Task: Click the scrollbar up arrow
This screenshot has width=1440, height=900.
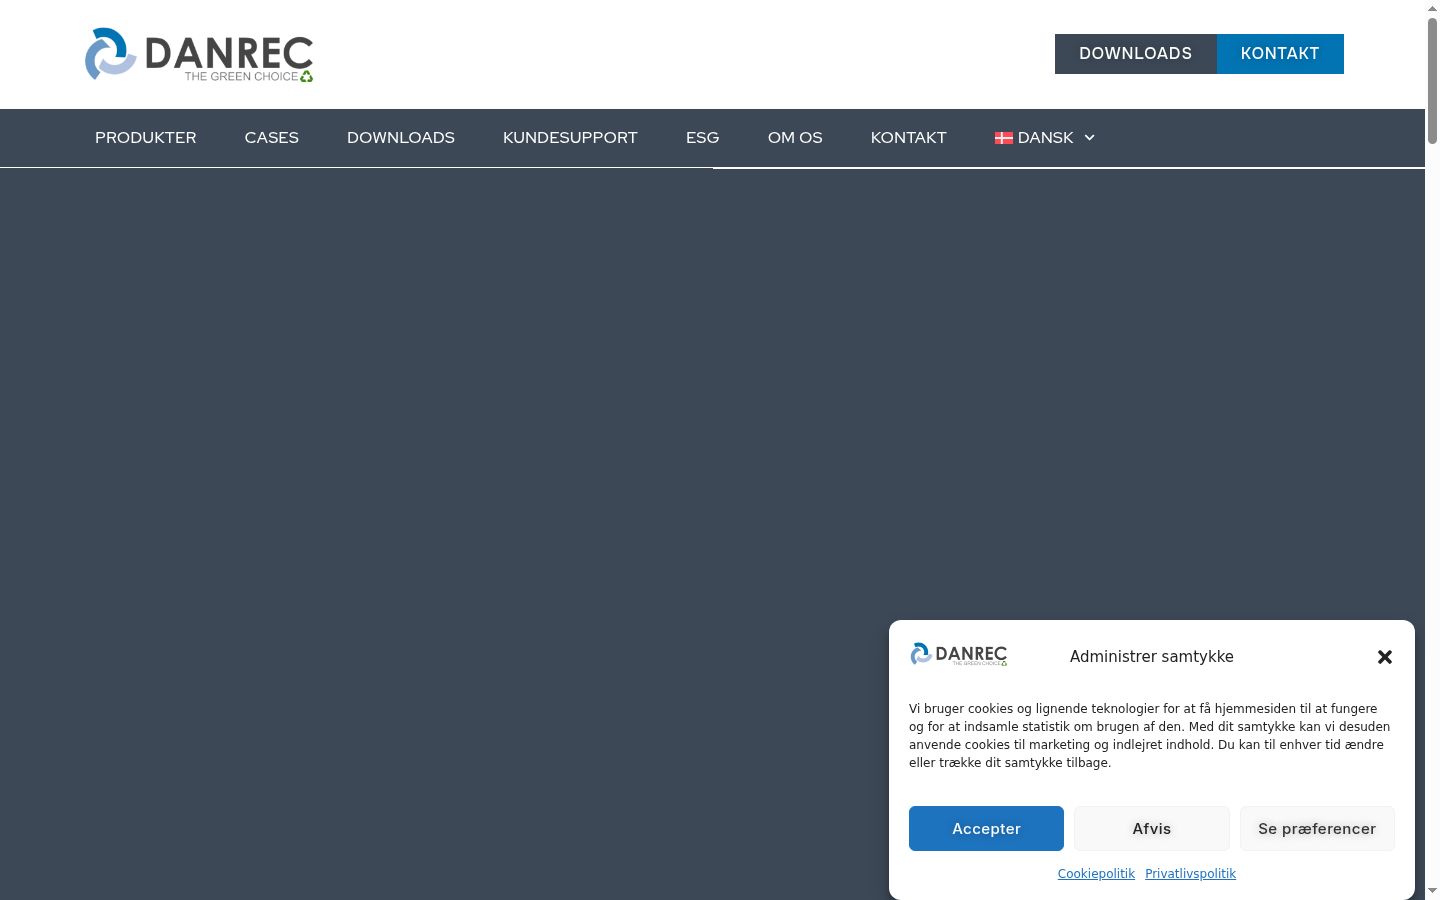Action: (1432, 7)
